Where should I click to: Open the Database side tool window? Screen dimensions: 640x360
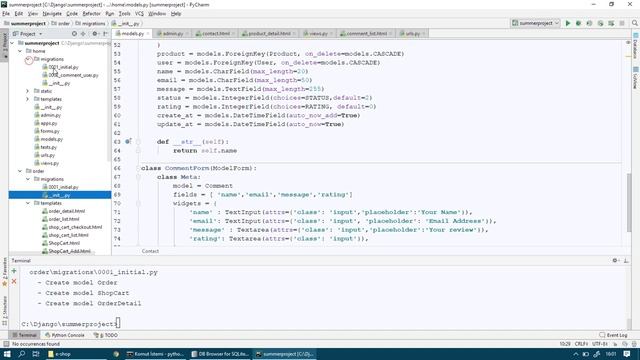[636, 46]
